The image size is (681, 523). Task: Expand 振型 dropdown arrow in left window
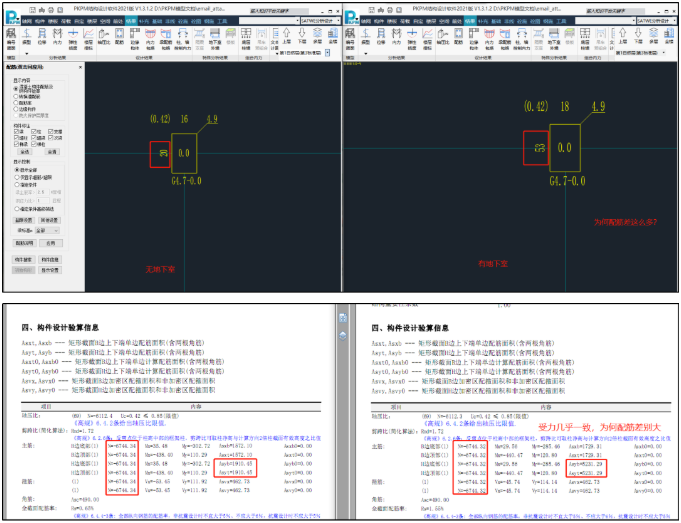pos(27,53)
